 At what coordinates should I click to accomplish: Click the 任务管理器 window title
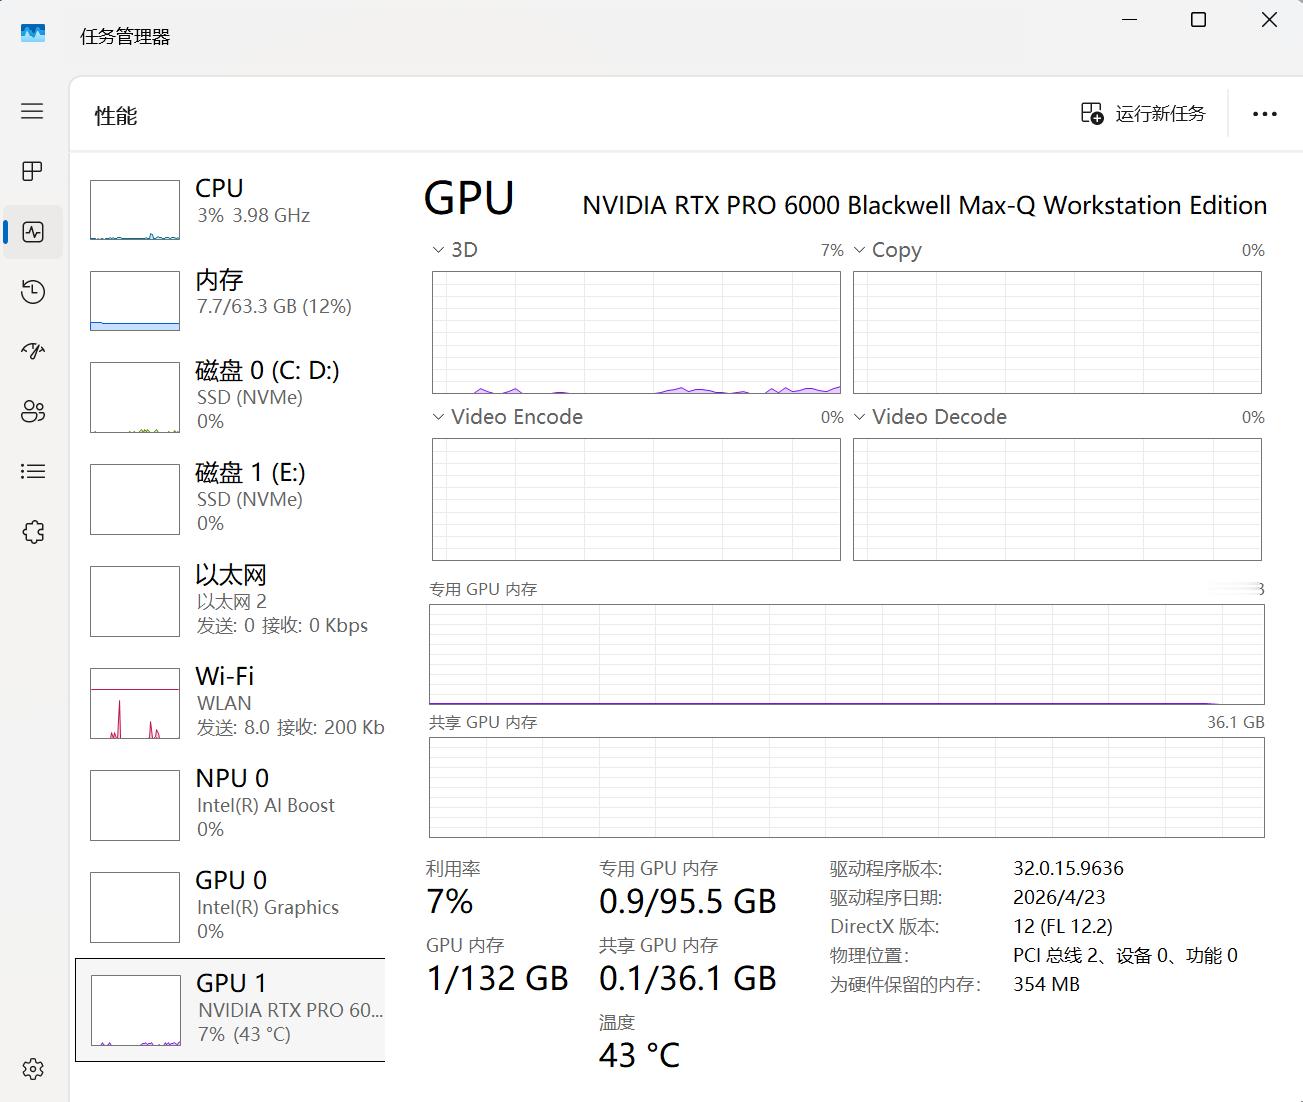pos(125,37)
